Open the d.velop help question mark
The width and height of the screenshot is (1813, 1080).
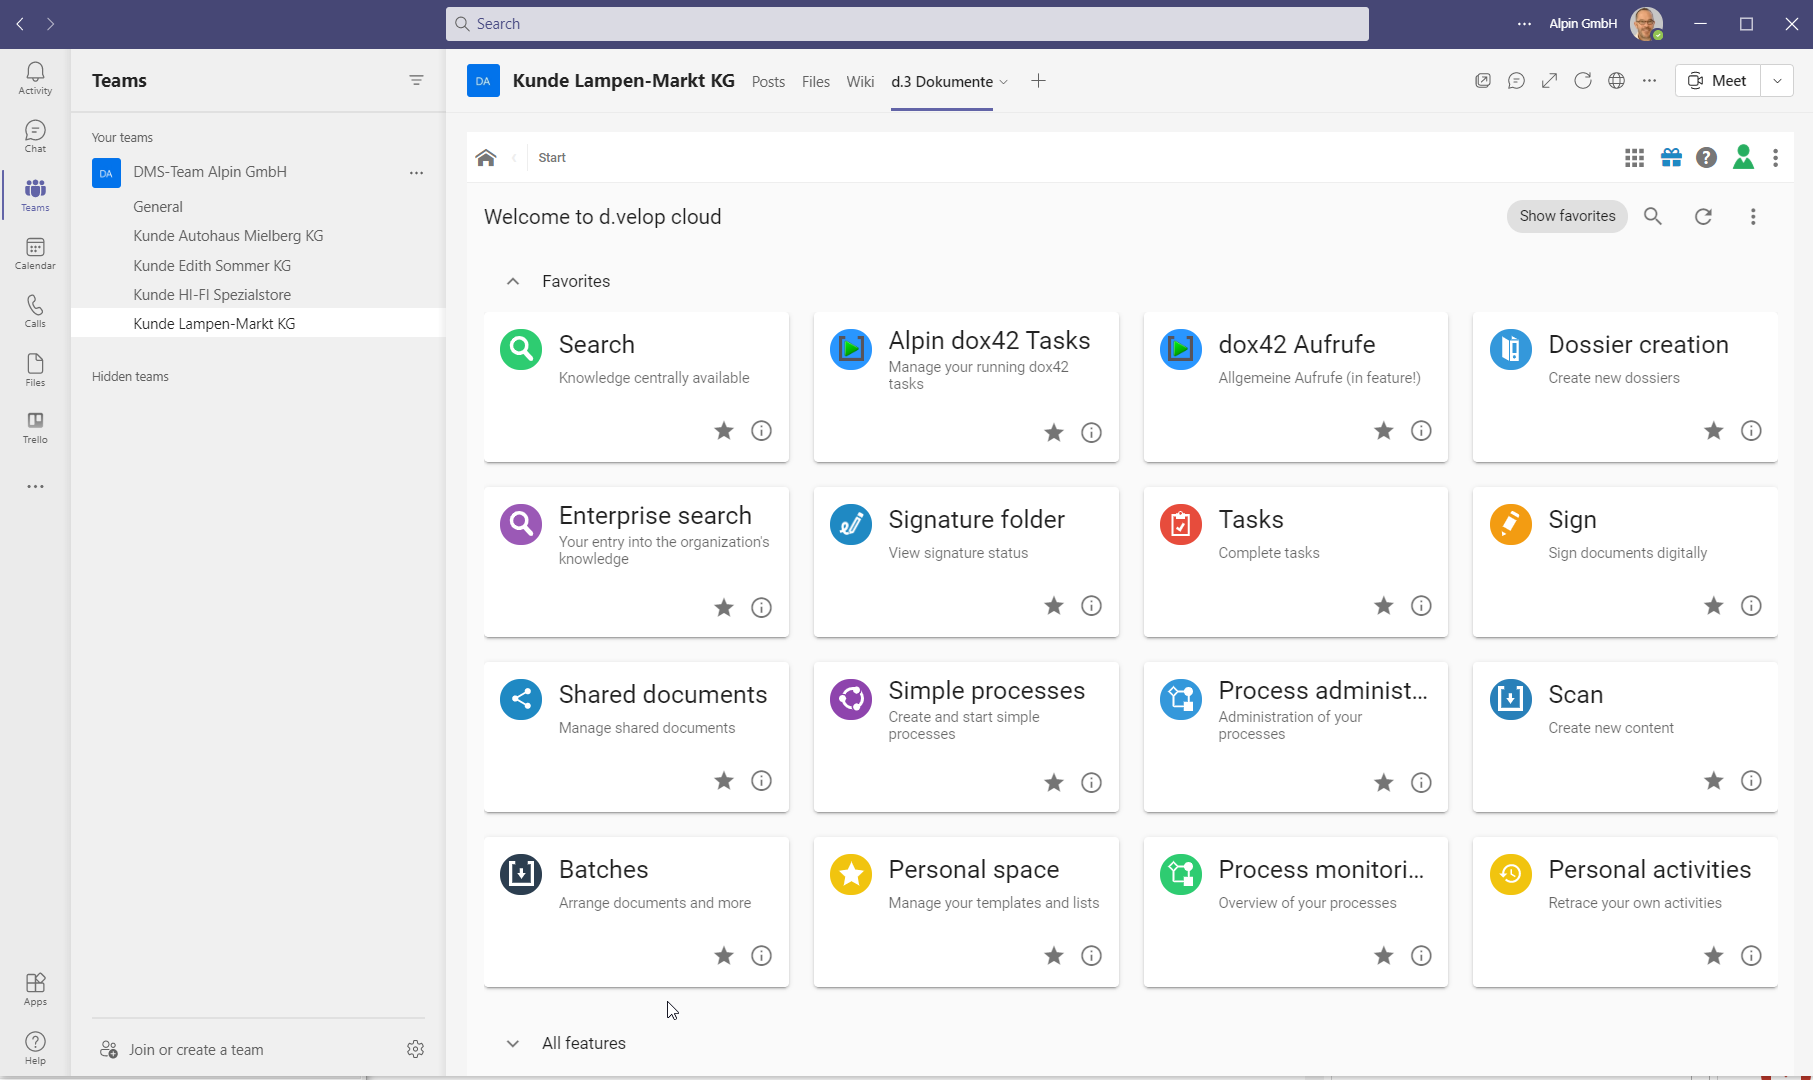[1707, 158]
